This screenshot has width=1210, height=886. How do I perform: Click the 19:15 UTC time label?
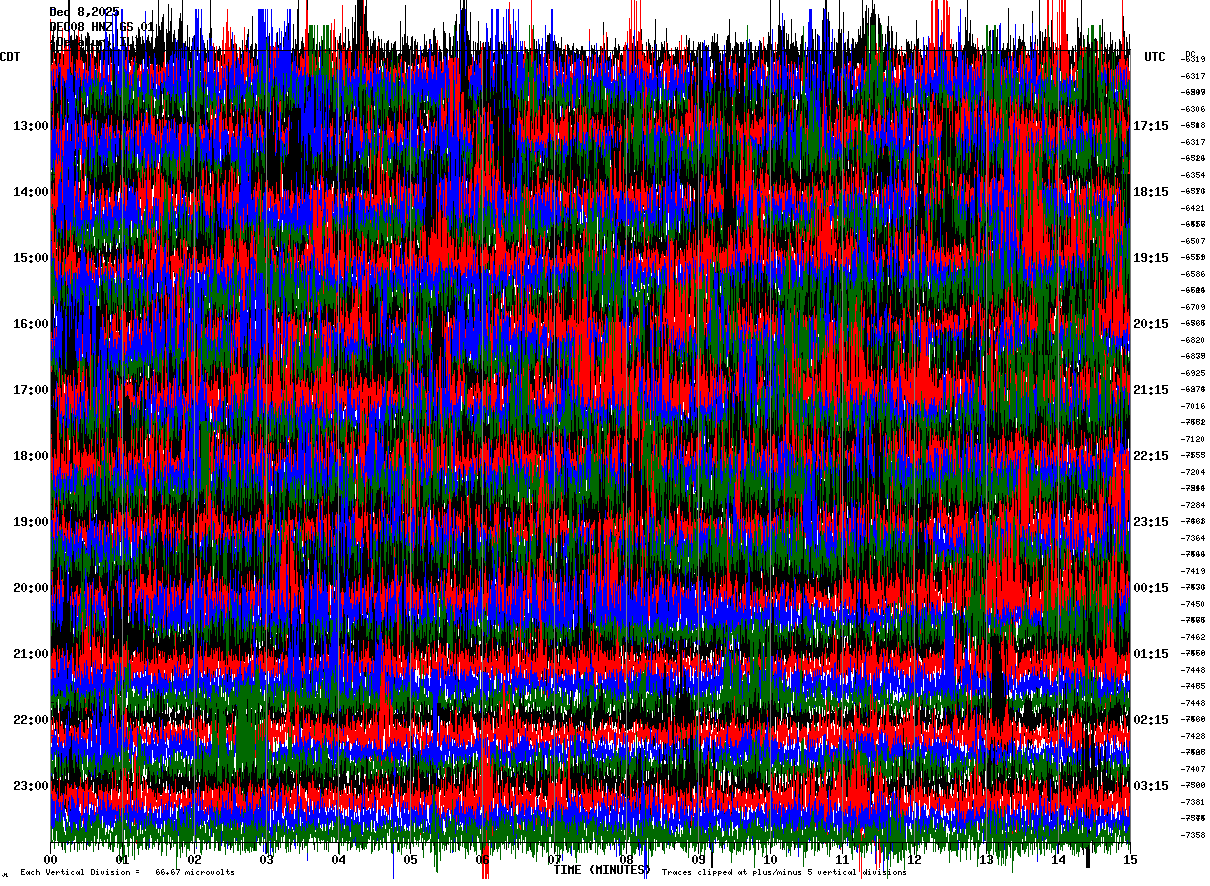(x=1151, y=258)
